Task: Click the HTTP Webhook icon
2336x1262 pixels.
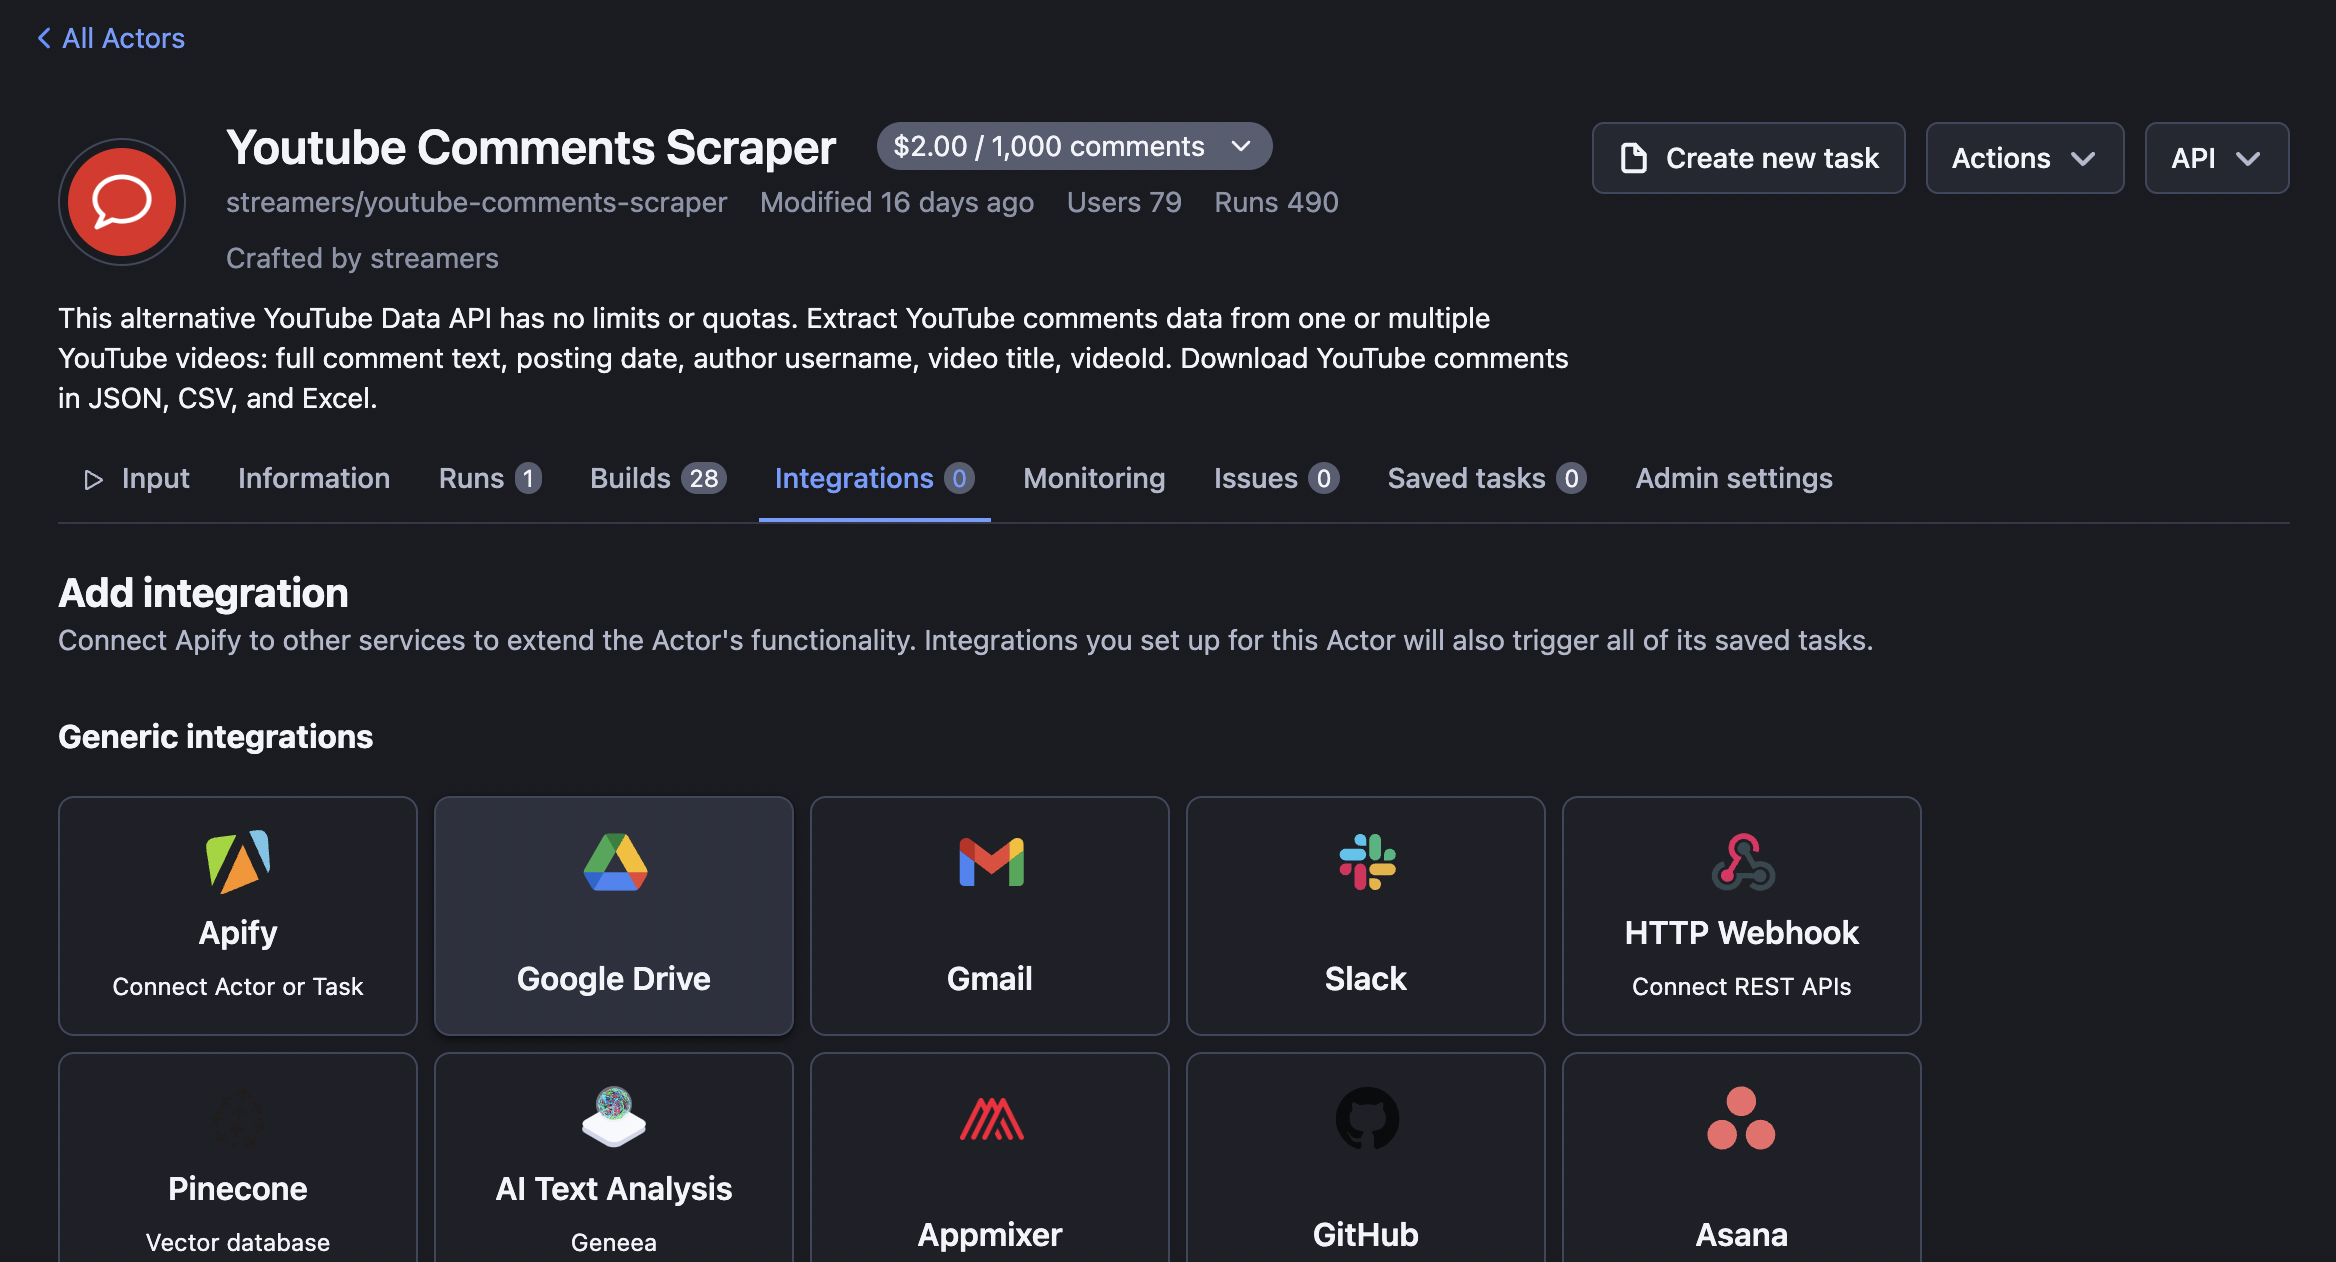Action: tap(1742, 862)
